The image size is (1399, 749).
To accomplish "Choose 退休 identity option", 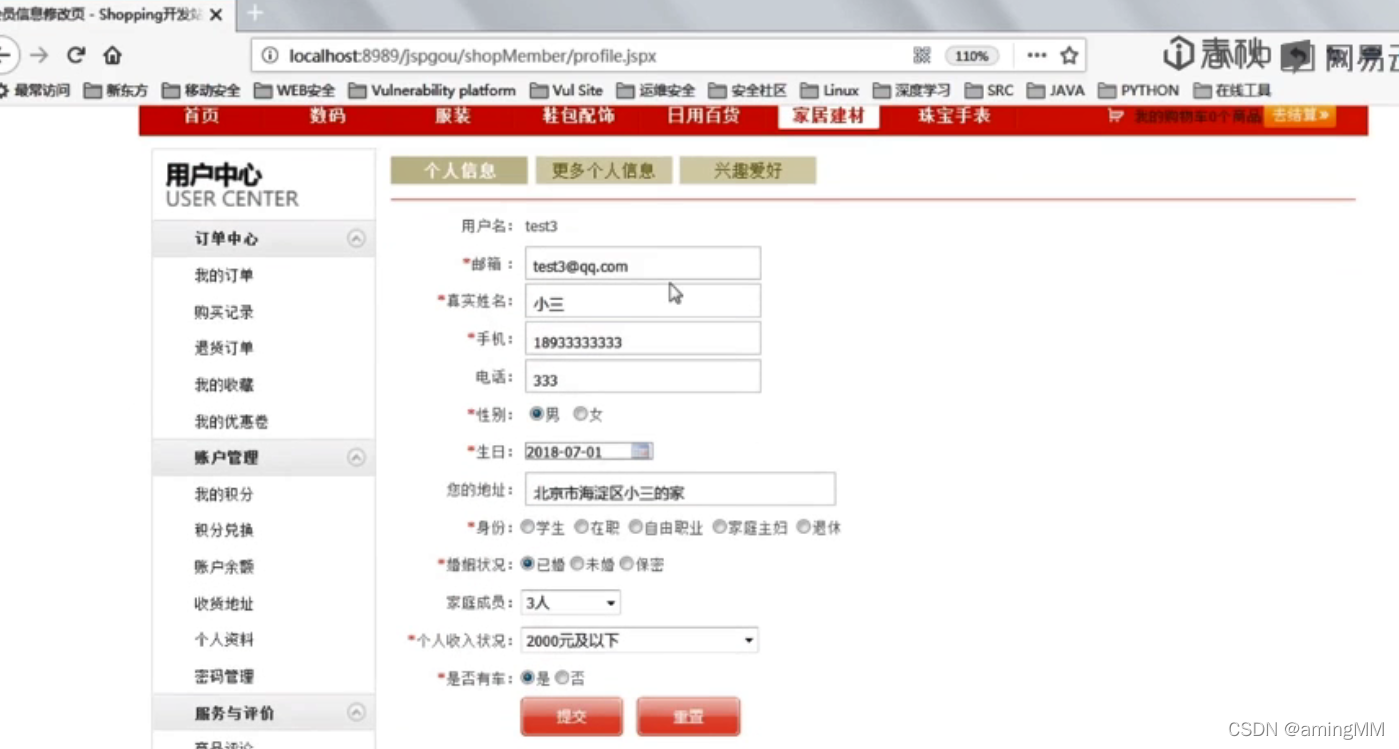I will click(x=803, y=527).
